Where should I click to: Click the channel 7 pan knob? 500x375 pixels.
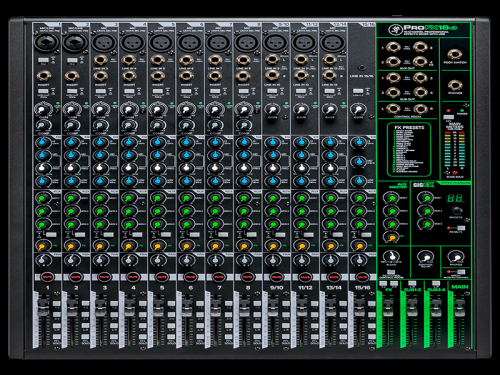click(215, 259)
